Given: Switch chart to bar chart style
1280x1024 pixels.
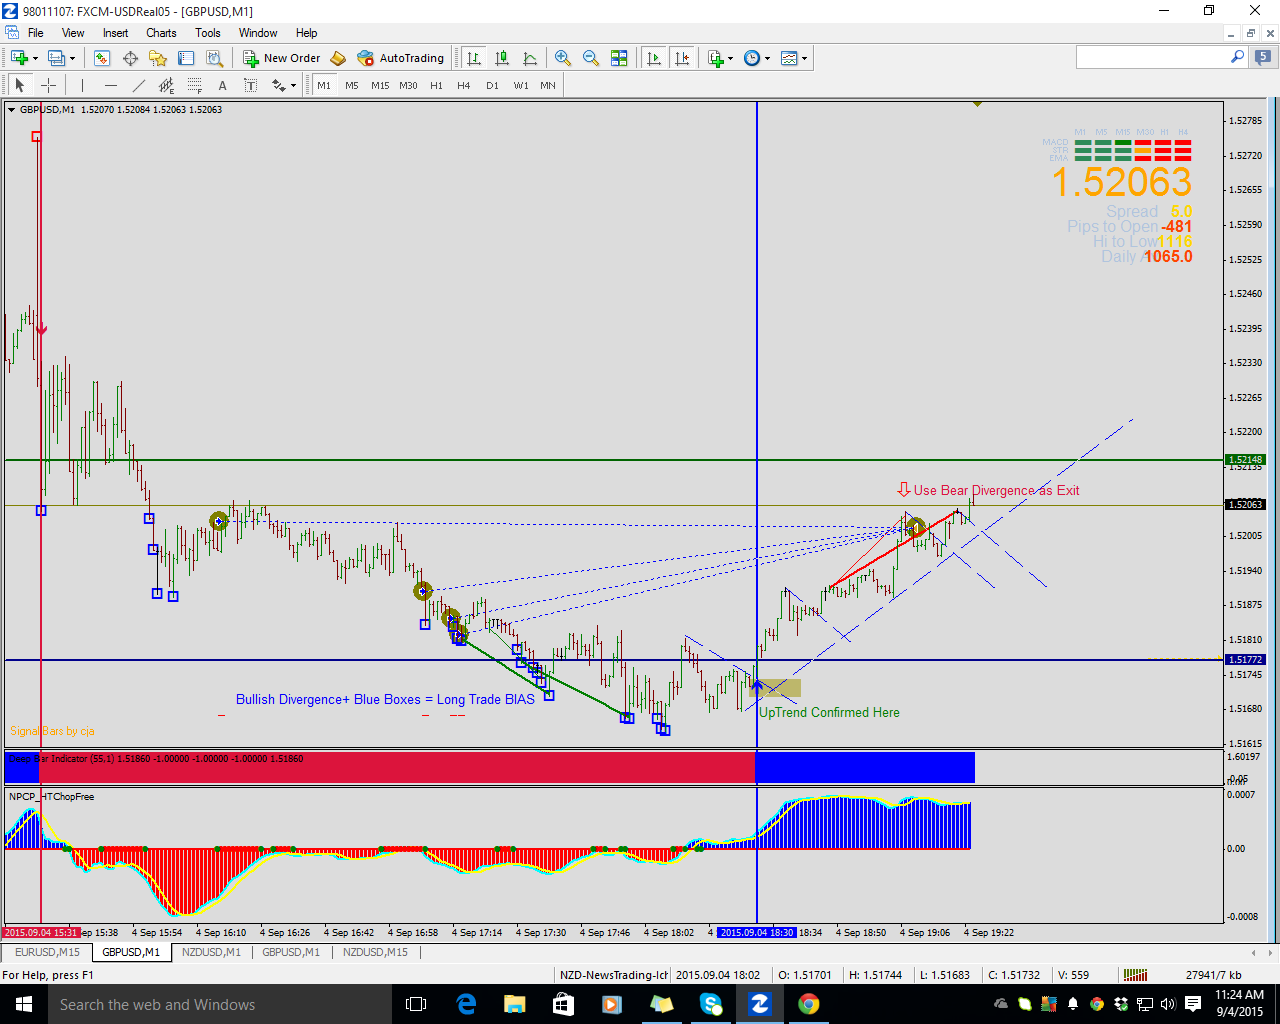Looking at the screenshot, I should pos(474,58).
